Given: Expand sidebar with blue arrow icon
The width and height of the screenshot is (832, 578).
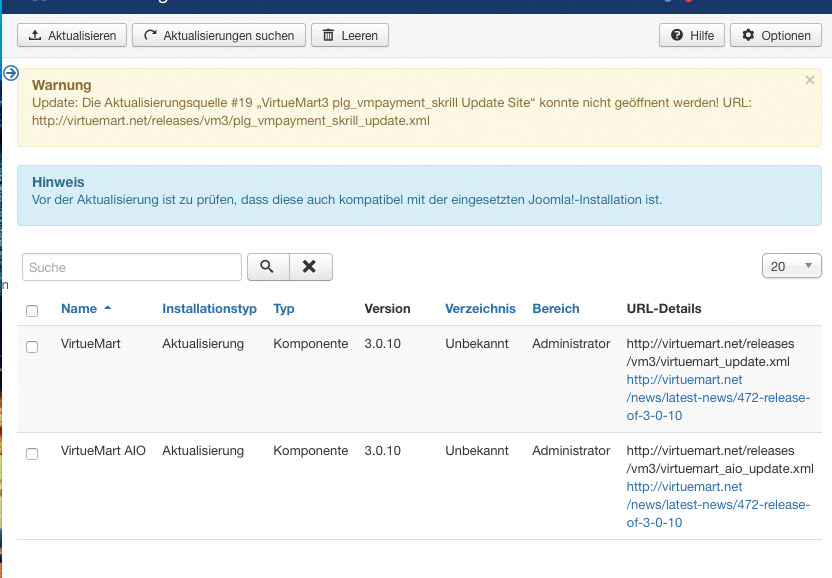Looking at the screenshot, I should pos(11,73).
